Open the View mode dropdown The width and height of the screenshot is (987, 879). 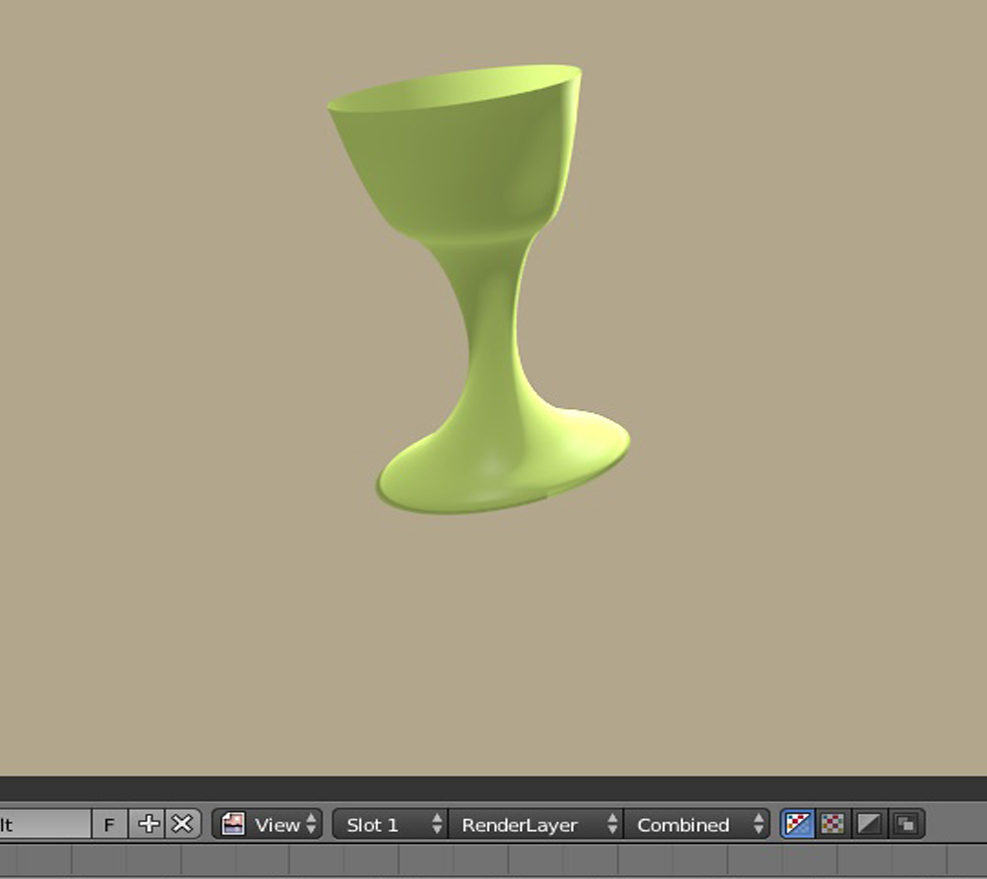[267, 824]
